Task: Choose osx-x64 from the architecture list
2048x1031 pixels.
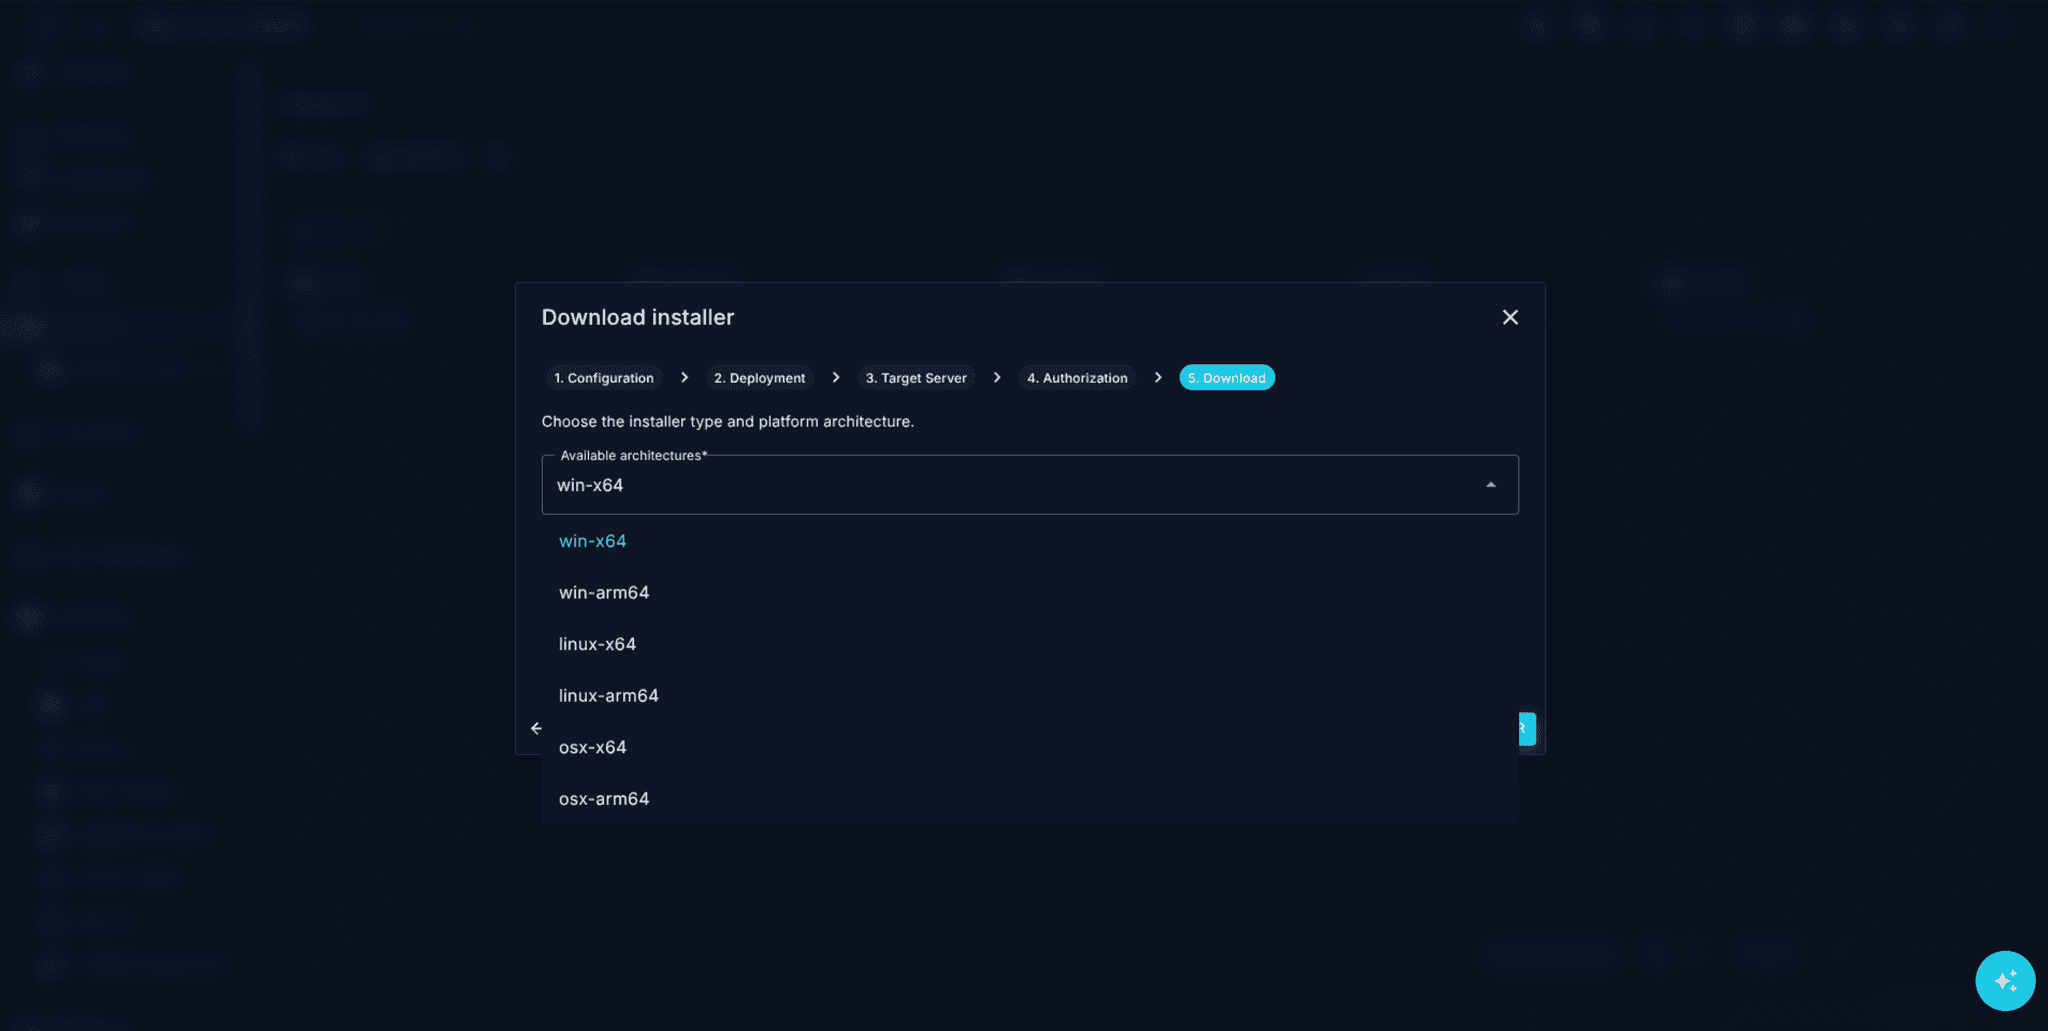Action: pyautogui.click(x=1030, y=748)
